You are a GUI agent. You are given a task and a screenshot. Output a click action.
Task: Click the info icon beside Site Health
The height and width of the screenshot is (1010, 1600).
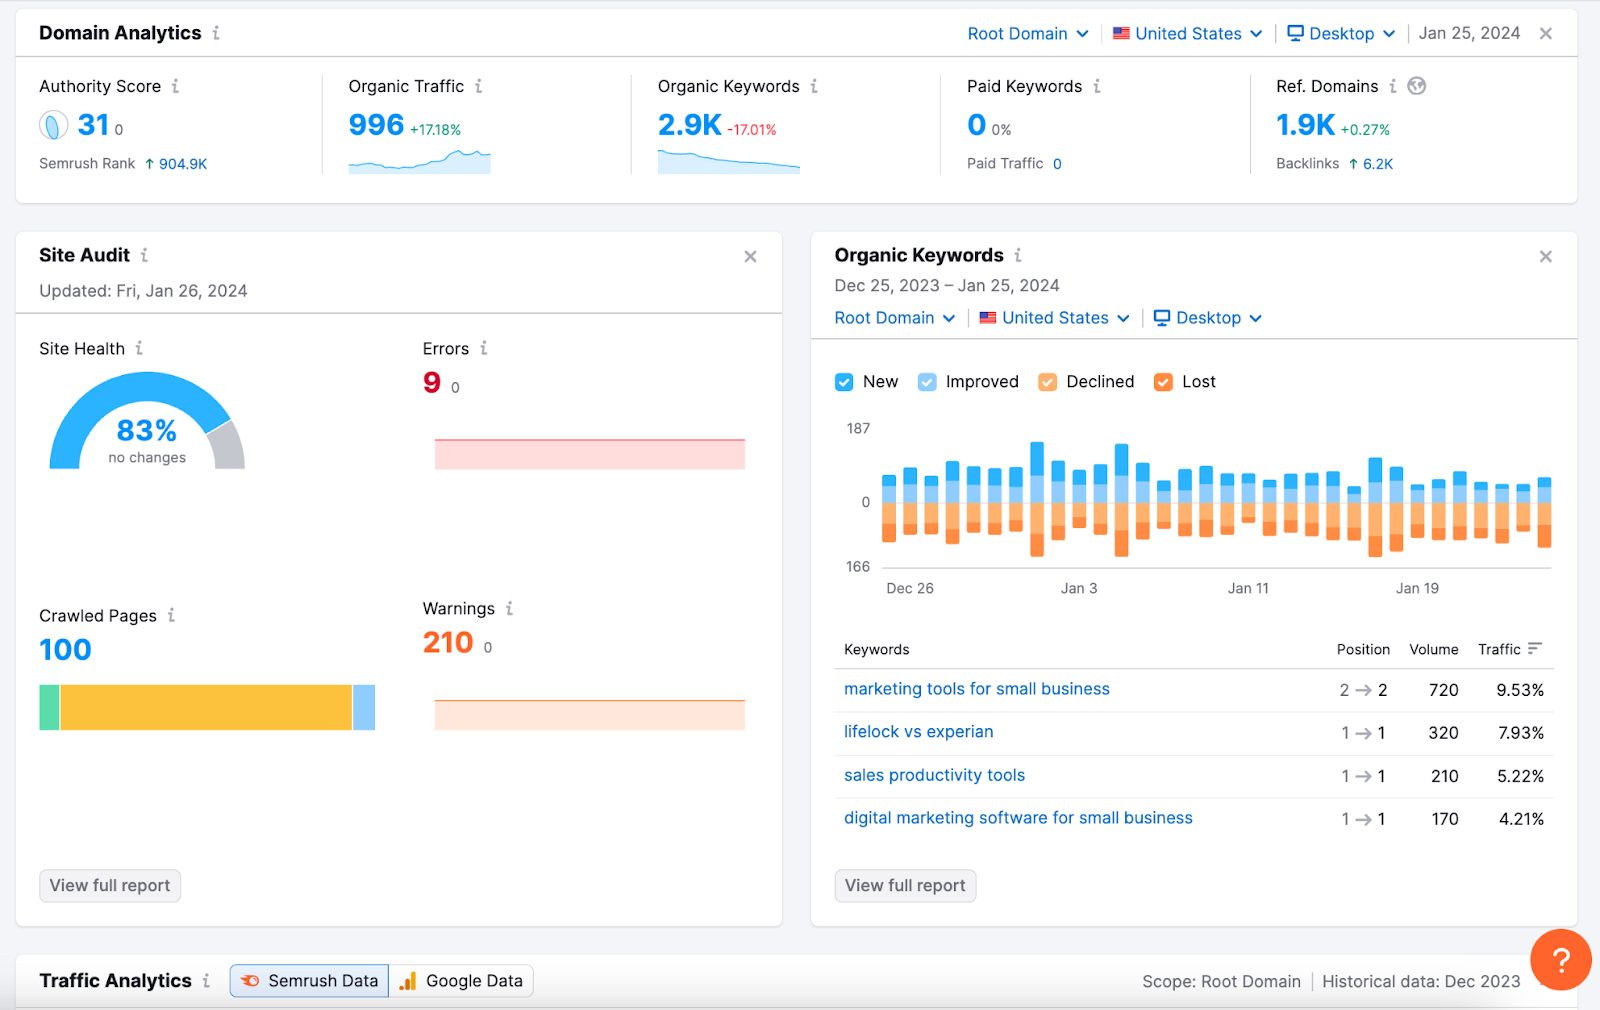click(139, 349)
